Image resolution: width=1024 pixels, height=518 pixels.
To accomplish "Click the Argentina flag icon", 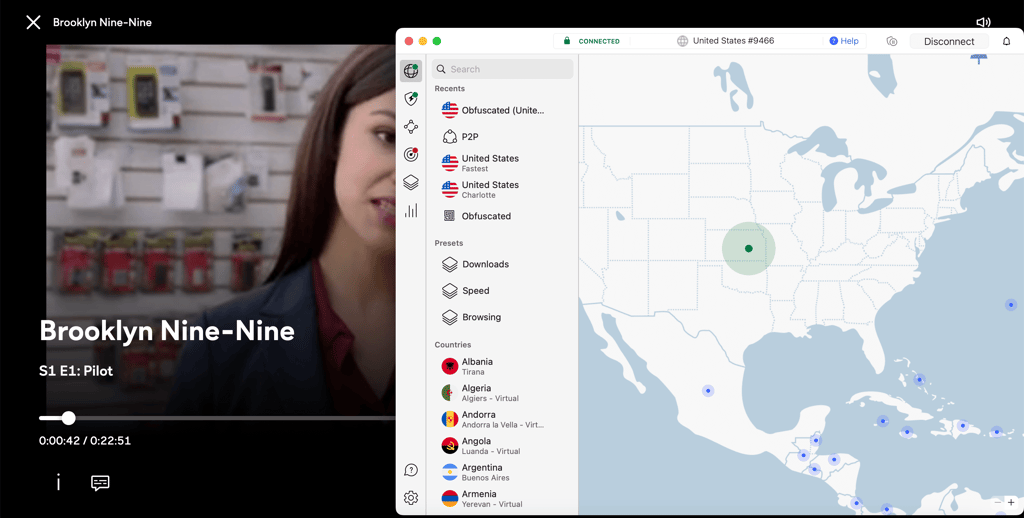I will tap(449, 472).
